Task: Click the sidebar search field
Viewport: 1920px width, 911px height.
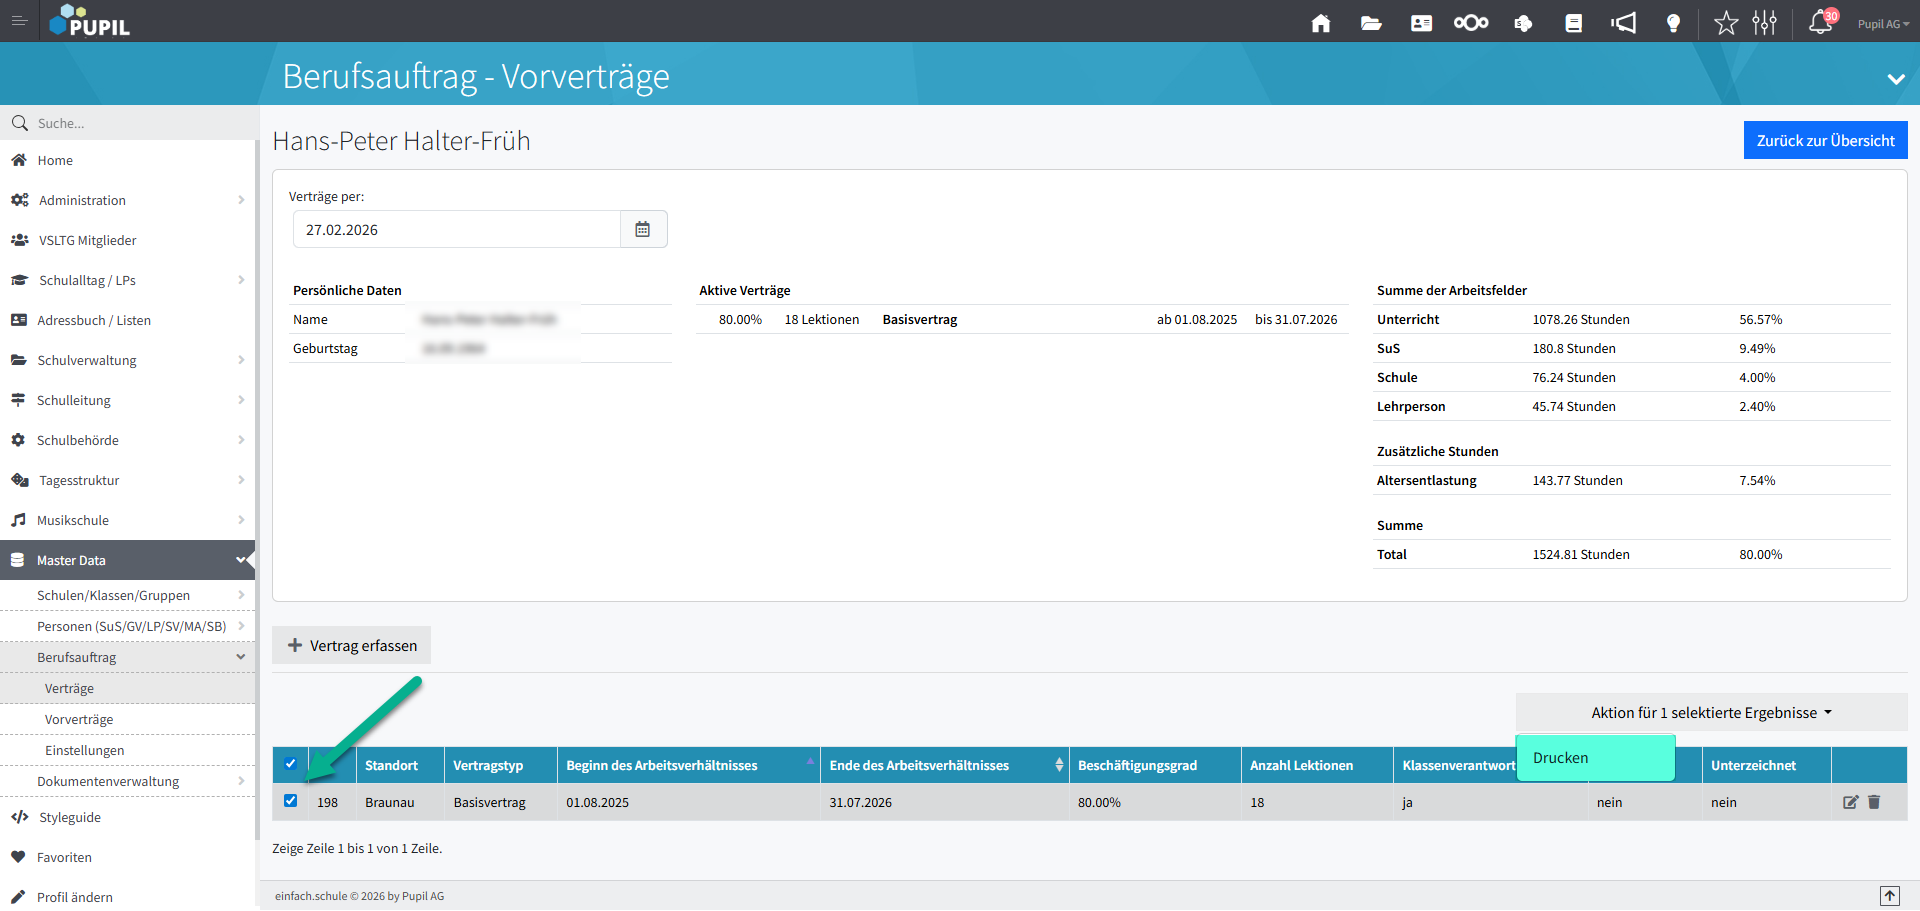Action: pos(130,123)
